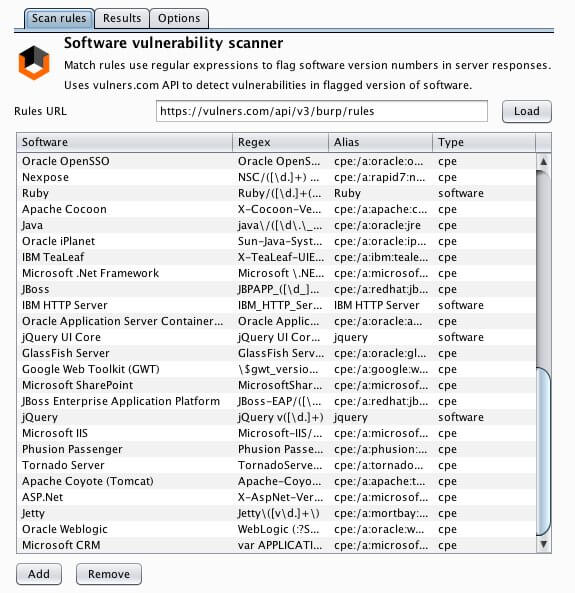Click the software type cell for jQuery UI Core
This screenshot has width=575, height=593.
point(484,337)
